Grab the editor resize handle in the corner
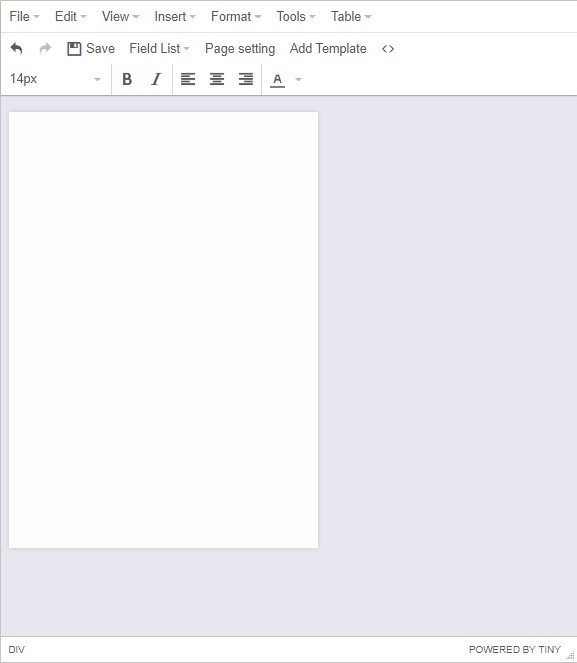 click(x=570, y=655)
